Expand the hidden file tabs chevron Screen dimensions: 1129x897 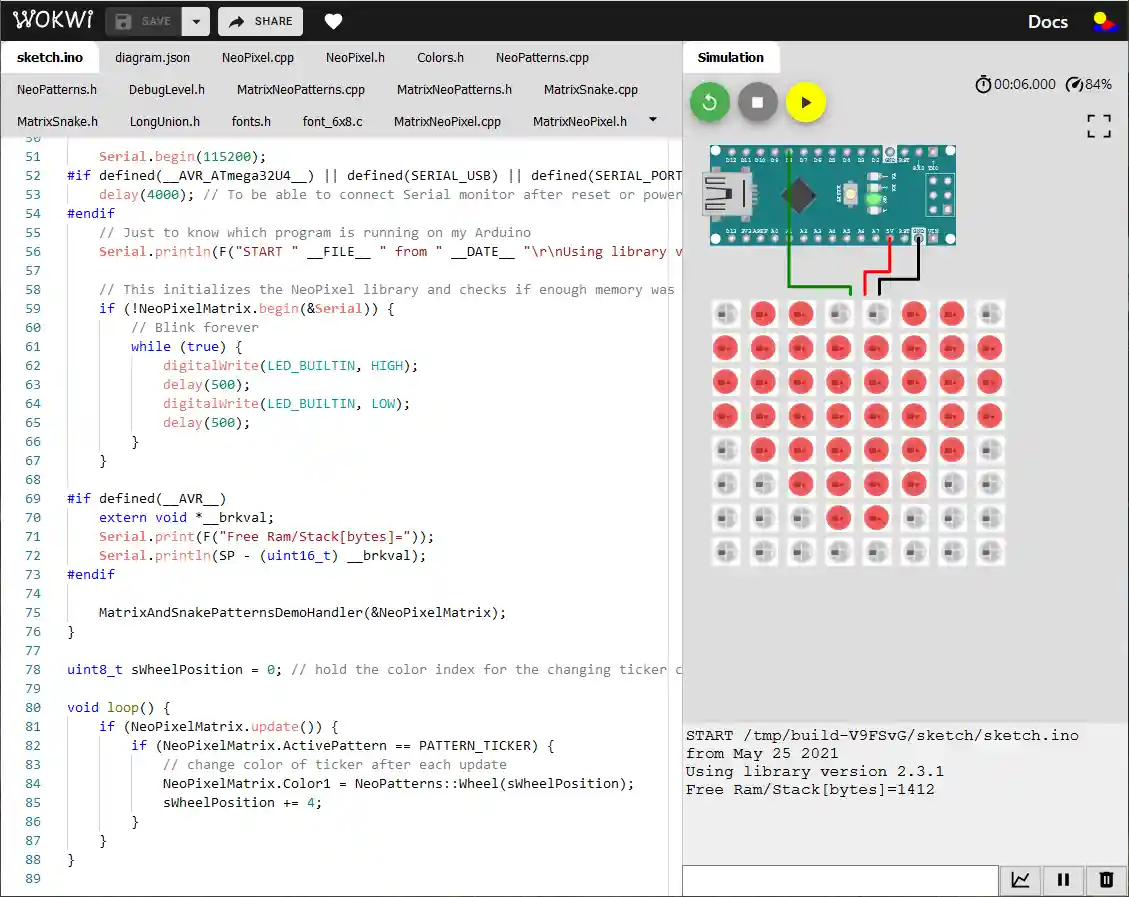pos(654,120)
